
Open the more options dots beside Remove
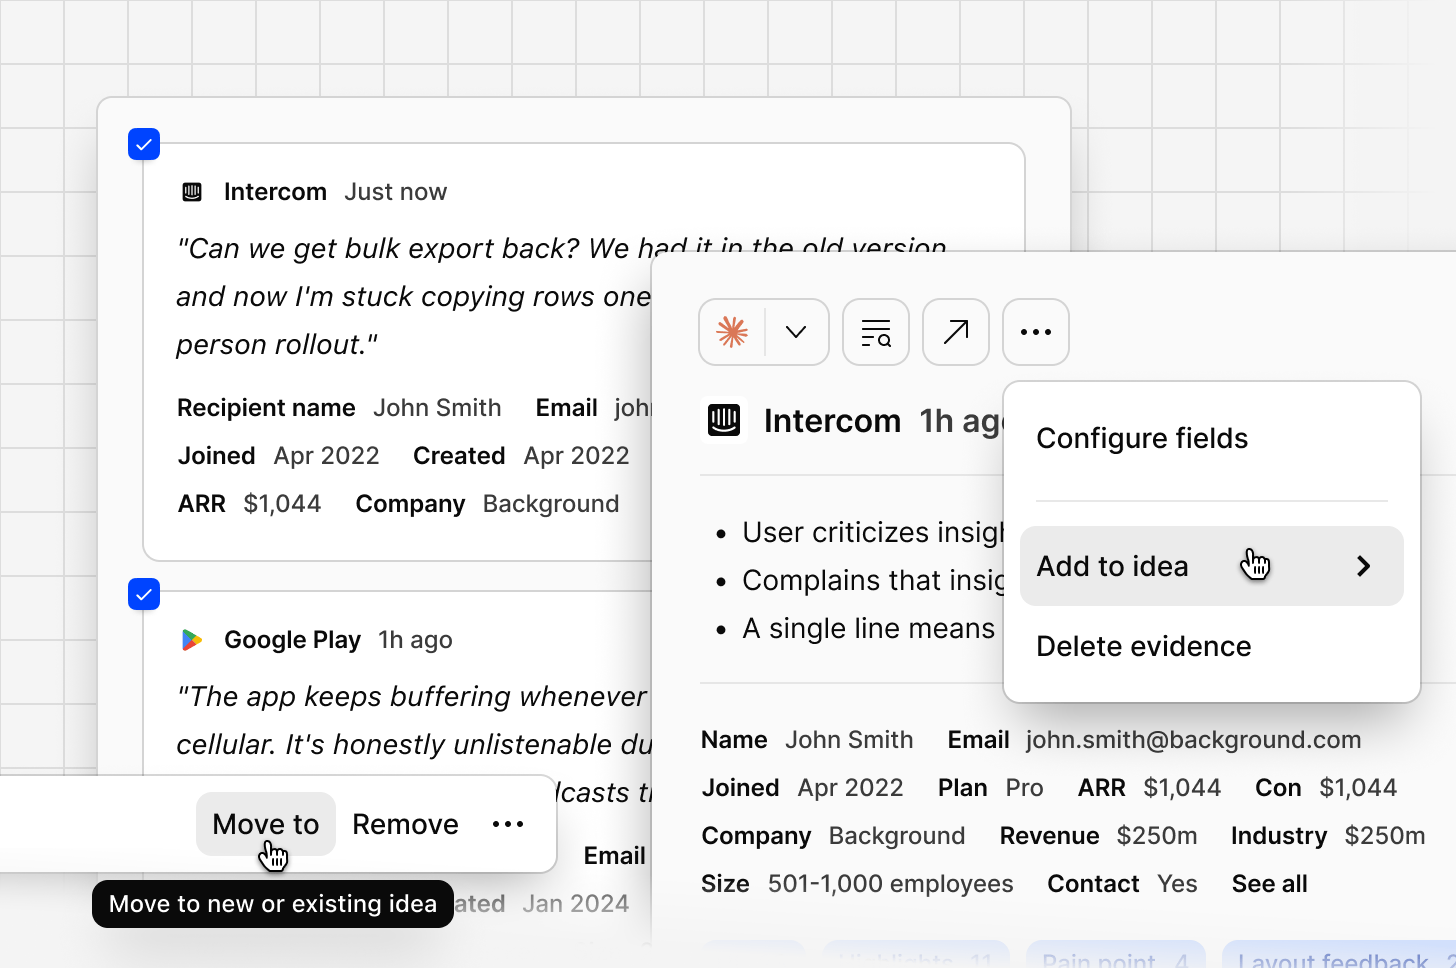point(508,824)
